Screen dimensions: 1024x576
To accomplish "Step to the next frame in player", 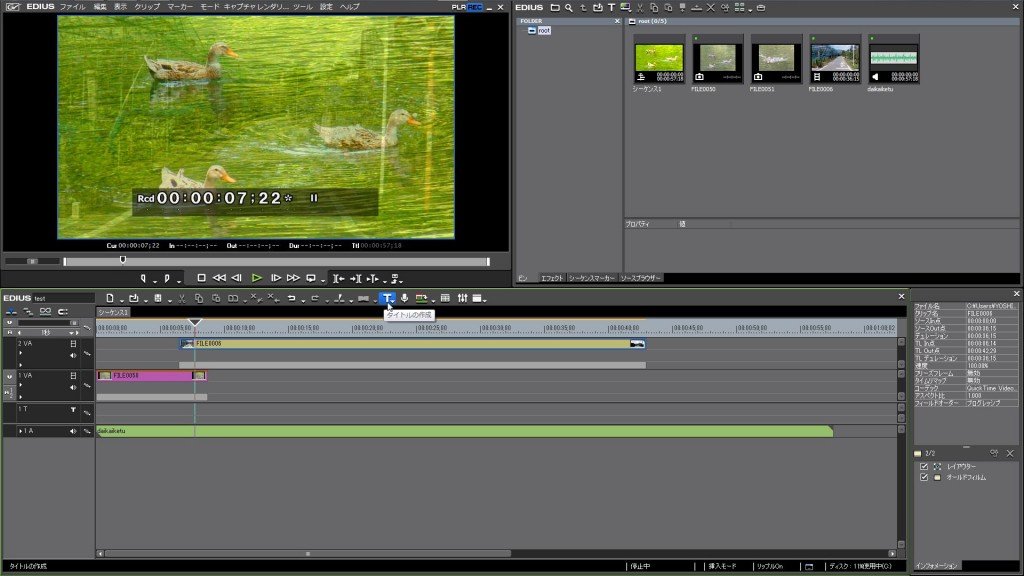I will tap(276, 278).
